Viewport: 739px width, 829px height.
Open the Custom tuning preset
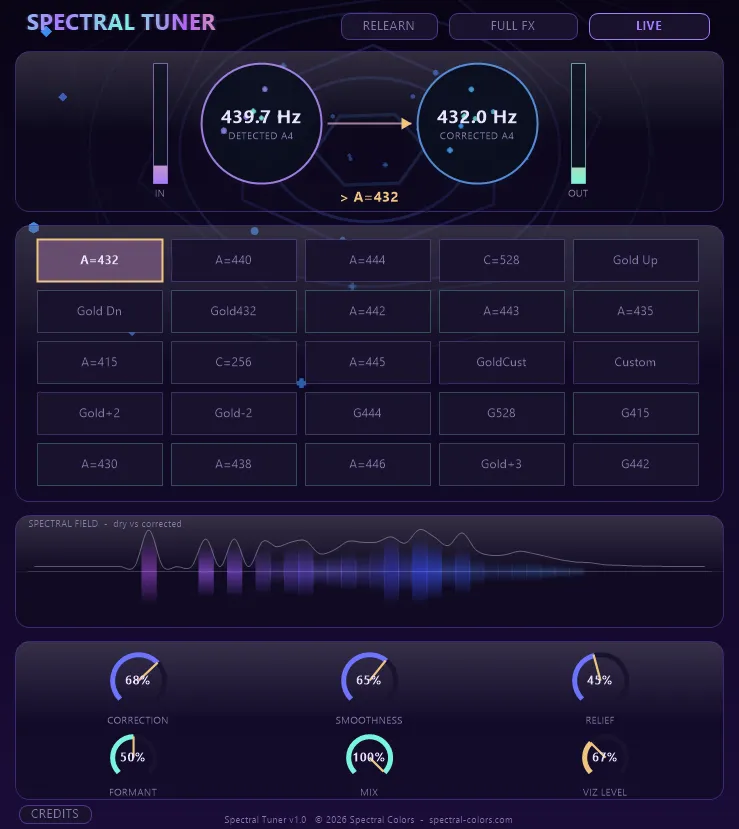click(635, 362)
